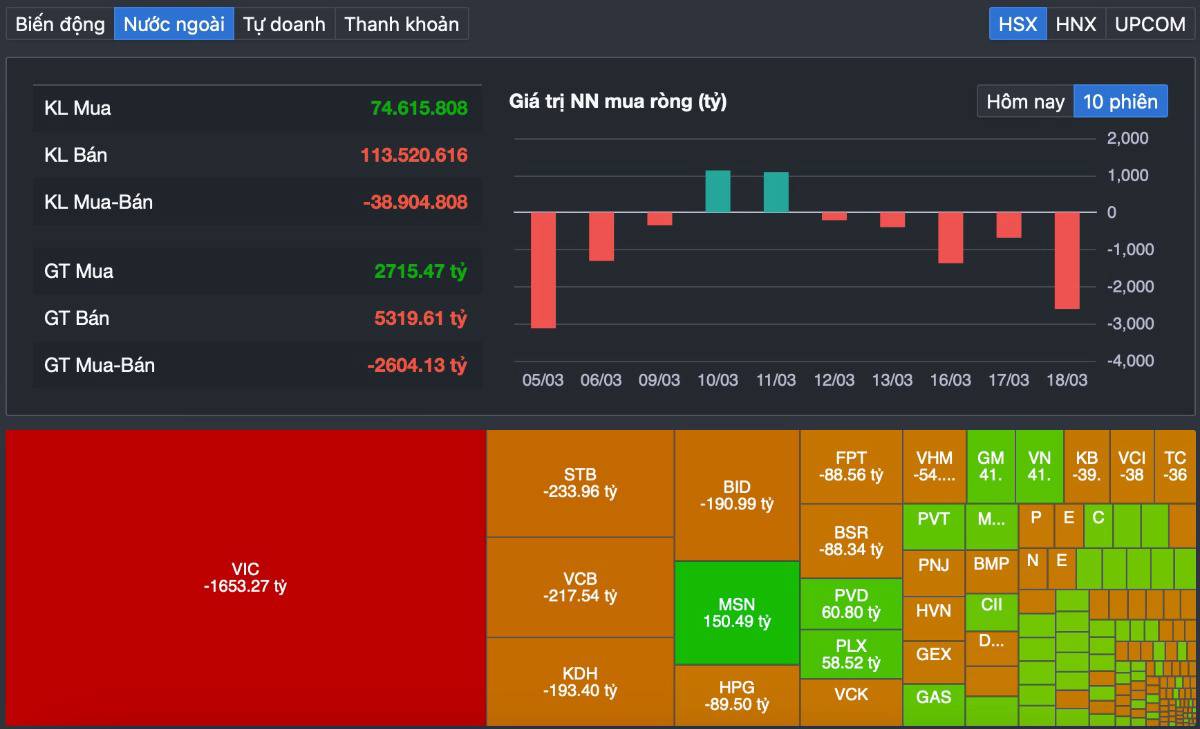Click the VCI -38 tile

[x=1132, y=466]
